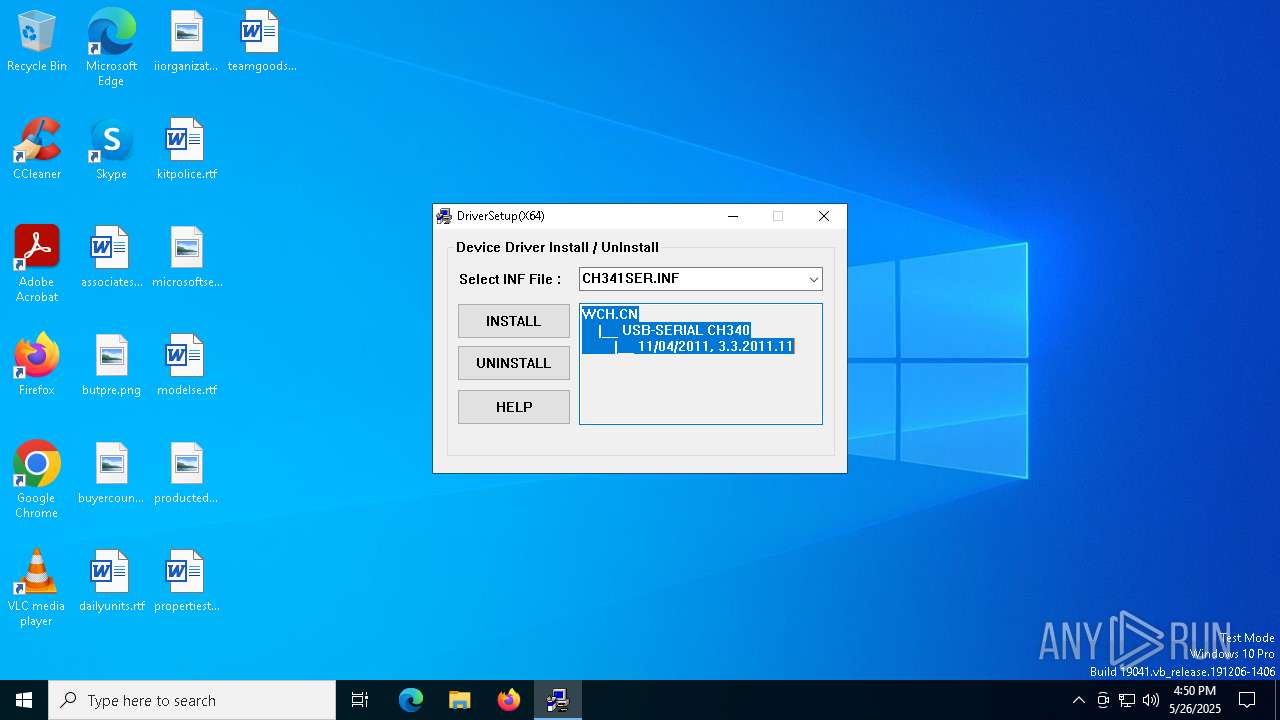This screenshot has height=720, width=1280.
Task: Select kitpolice.rtf desktop file
Action: coord(186,150)
